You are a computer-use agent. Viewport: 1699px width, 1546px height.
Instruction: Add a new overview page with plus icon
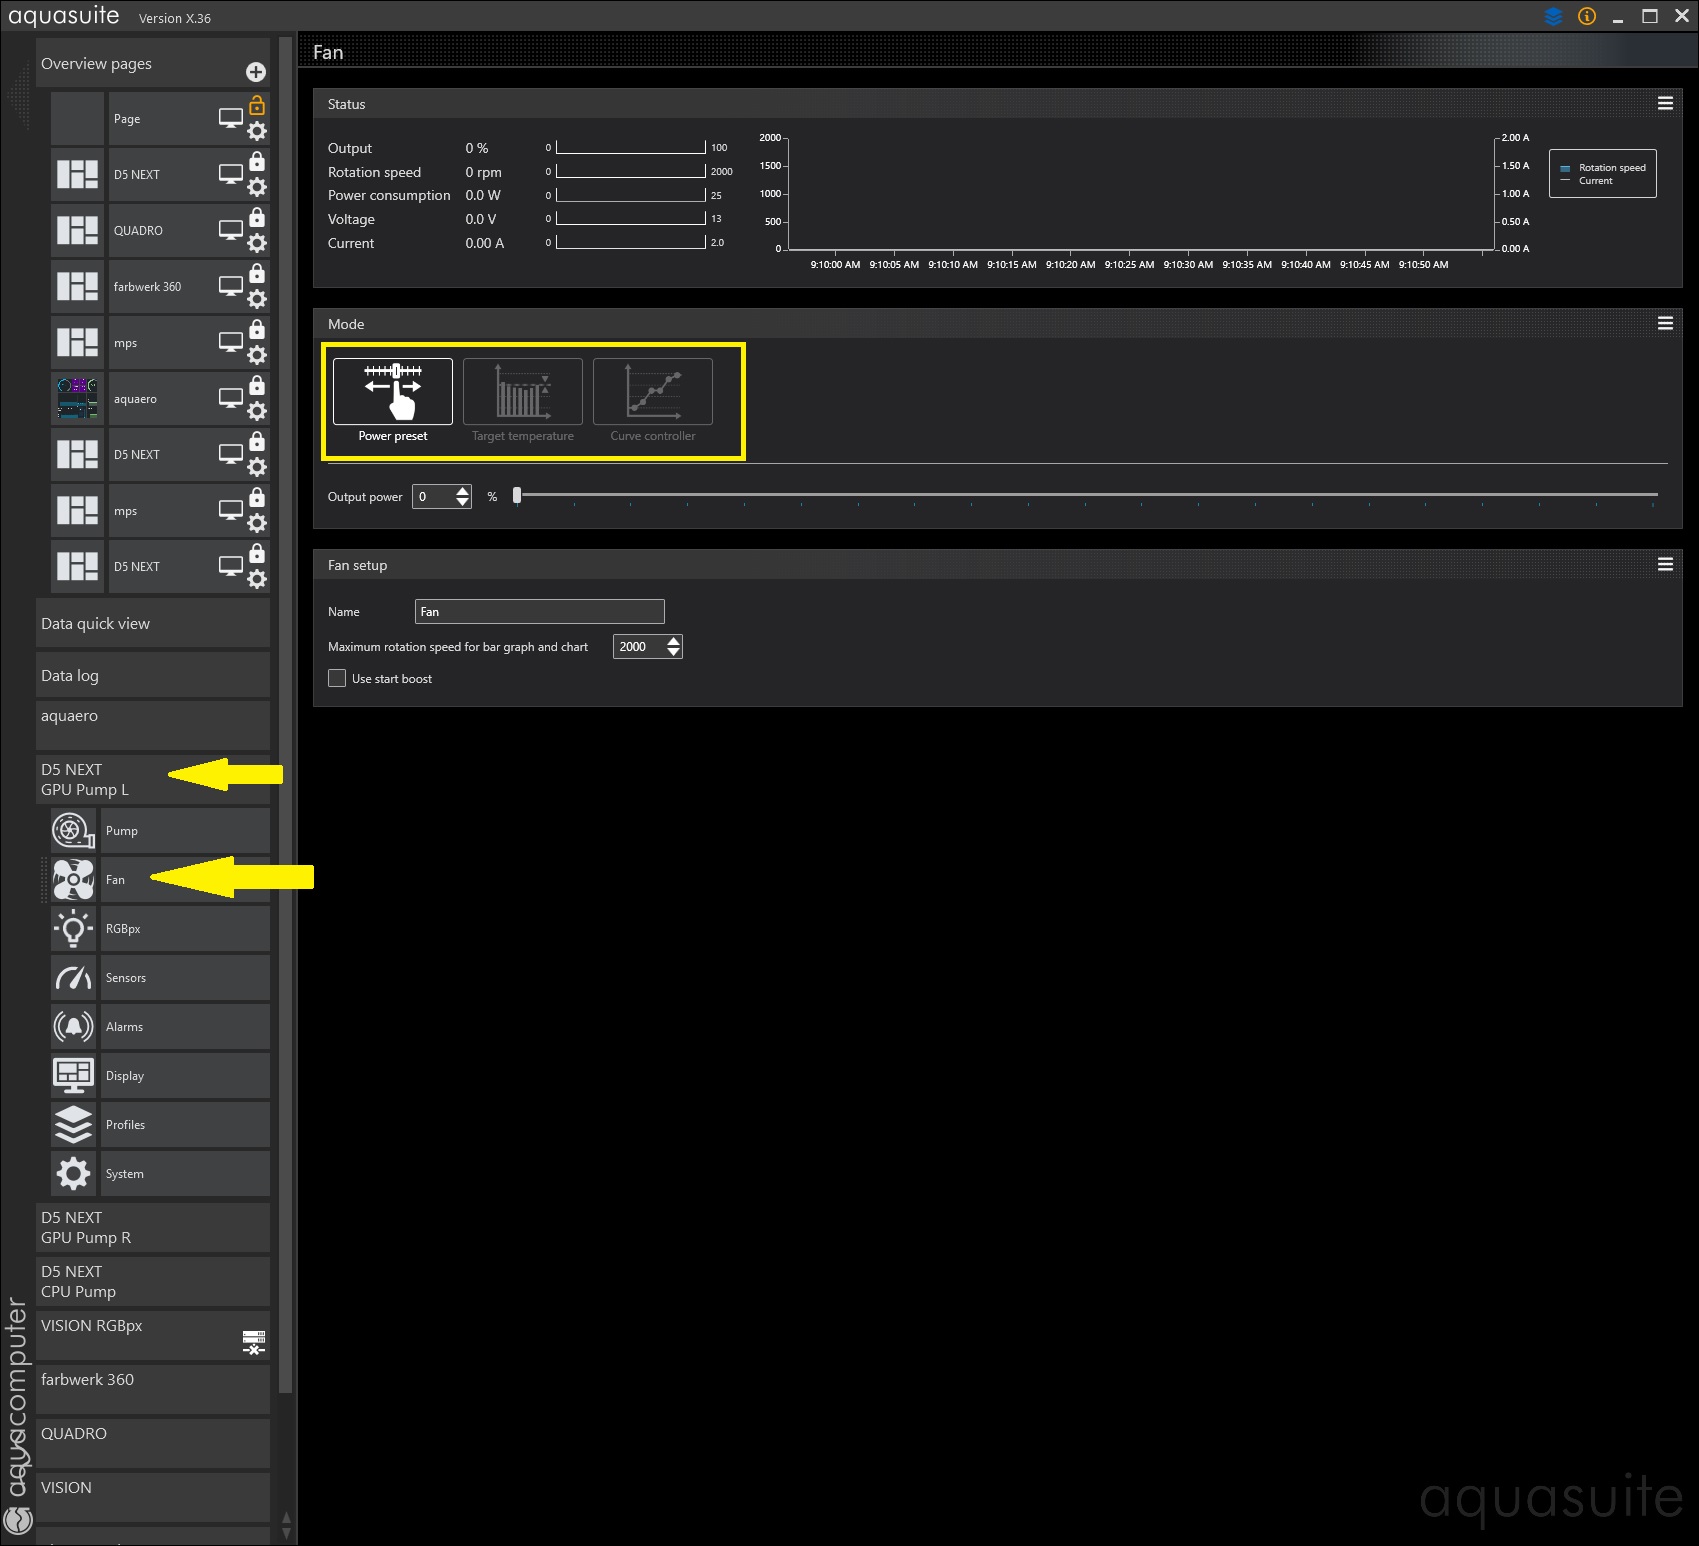(x=256, y=72)
